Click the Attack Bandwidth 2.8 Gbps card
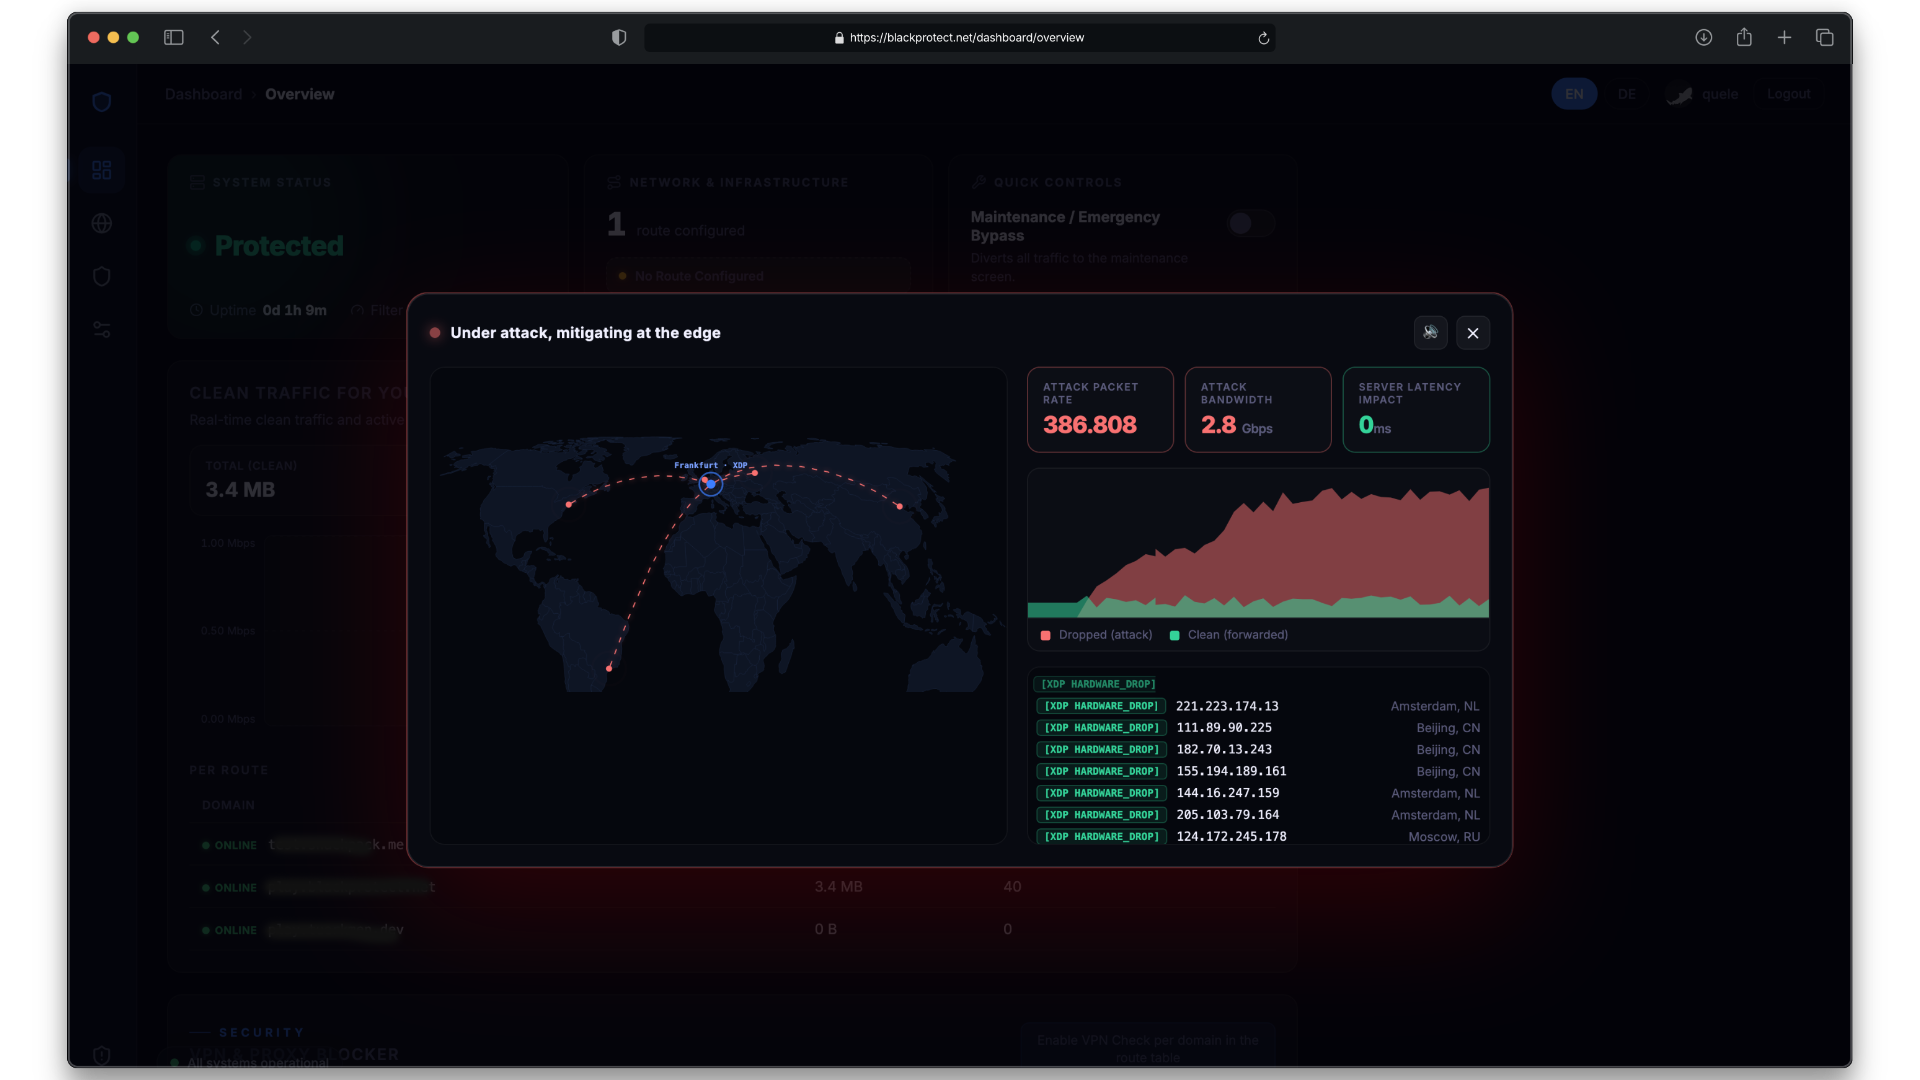The image size is (1920, 1080). 1258,409
